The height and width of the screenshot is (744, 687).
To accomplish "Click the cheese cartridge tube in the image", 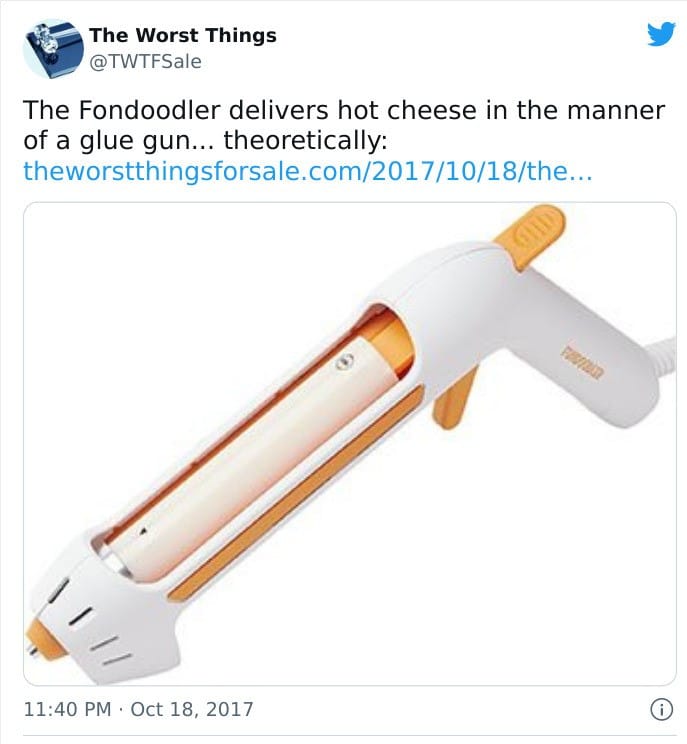I will pos(247,459).
